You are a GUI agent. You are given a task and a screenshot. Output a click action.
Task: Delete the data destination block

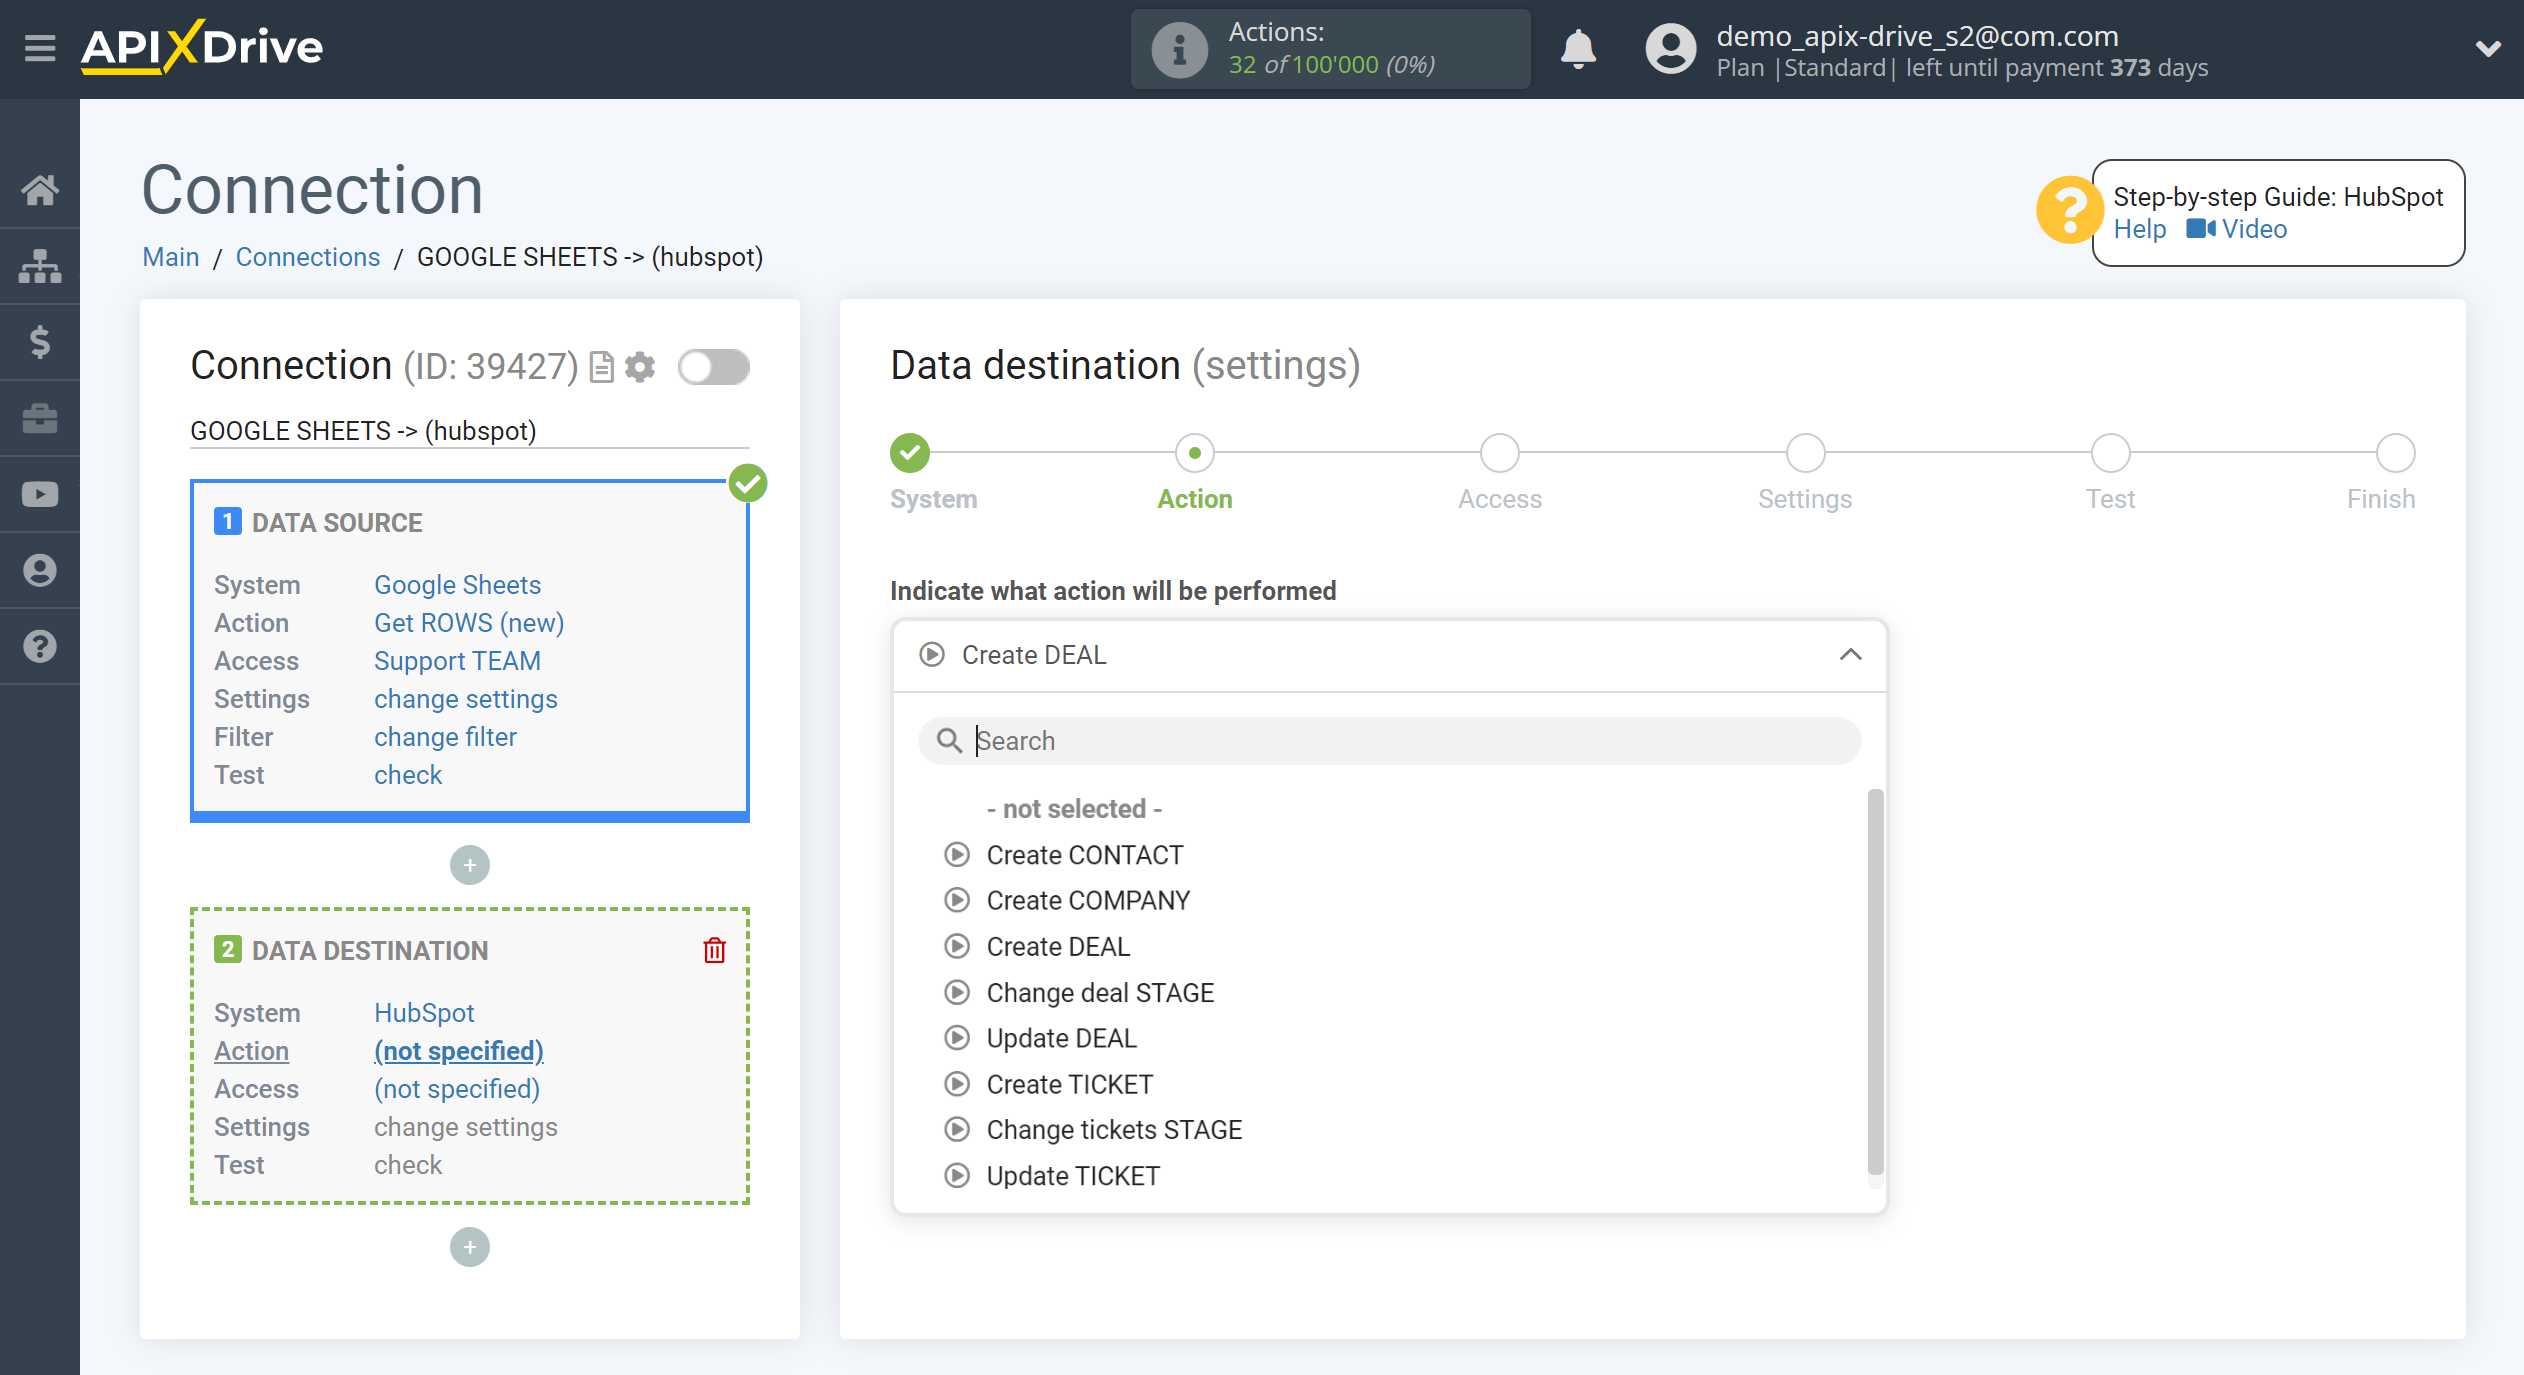[x=714, y=950]
